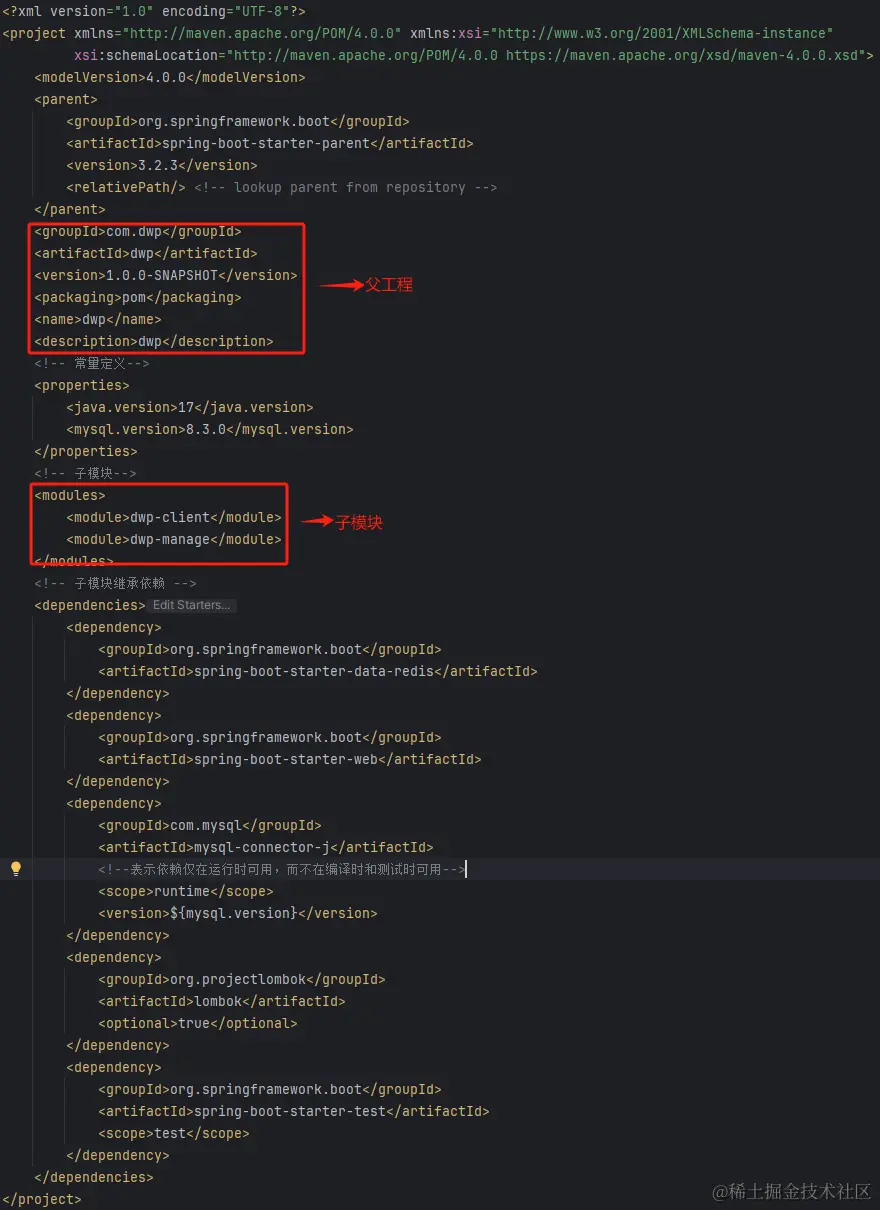Click the 1.0.0-SNAPSHOT version line
The width and height of the screenshot is (880, 1210).
(x=166, y=275)
